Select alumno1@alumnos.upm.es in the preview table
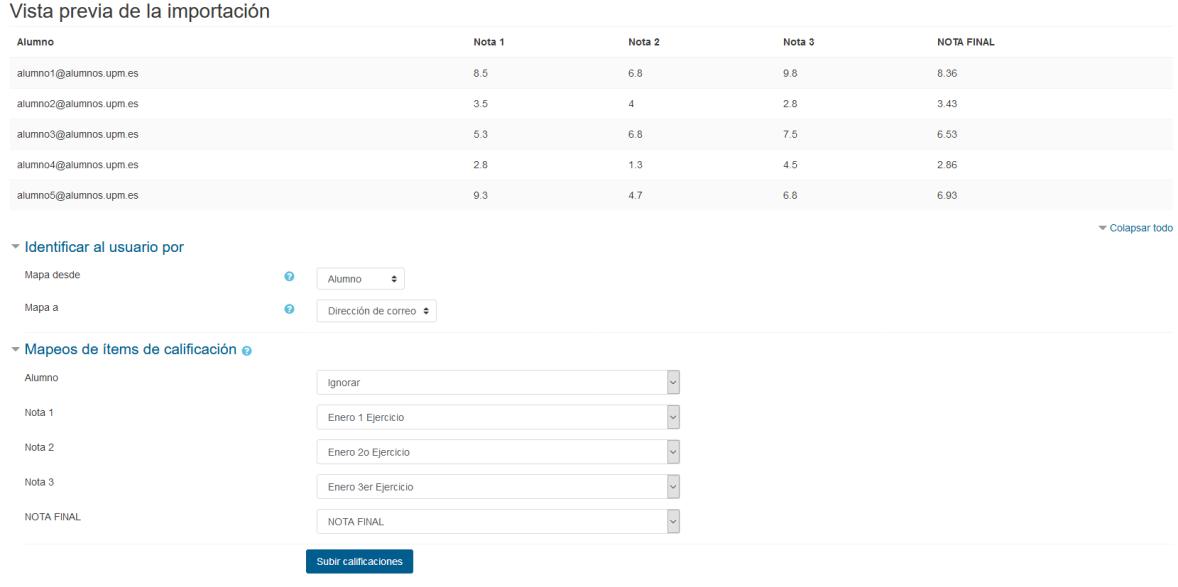This screenshot has height=587, width=1178. (x=77, y=74)
